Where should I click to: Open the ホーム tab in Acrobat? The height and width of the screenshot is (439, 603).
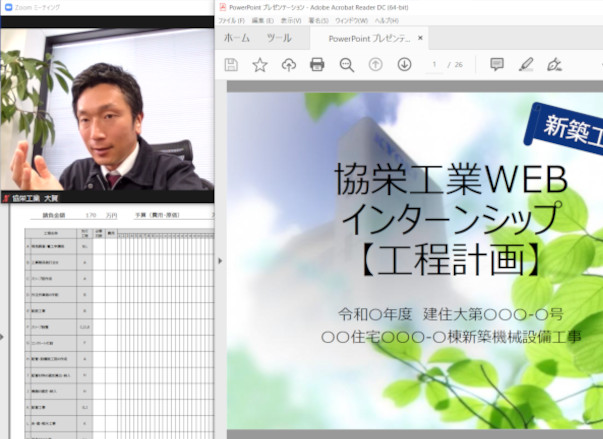(x=237, y=38)
